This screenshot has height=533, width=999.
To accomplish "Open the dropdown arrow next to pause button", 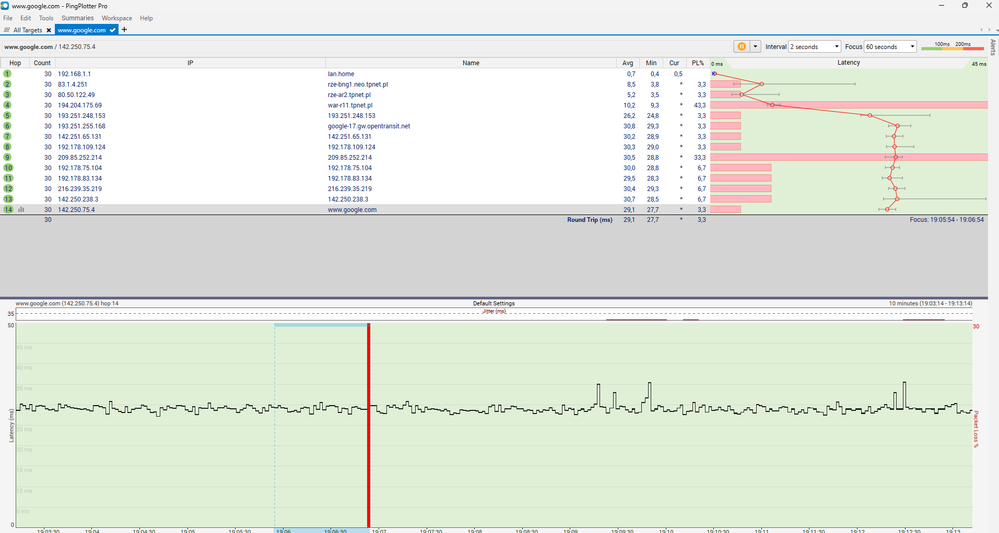I will point(755,46).
